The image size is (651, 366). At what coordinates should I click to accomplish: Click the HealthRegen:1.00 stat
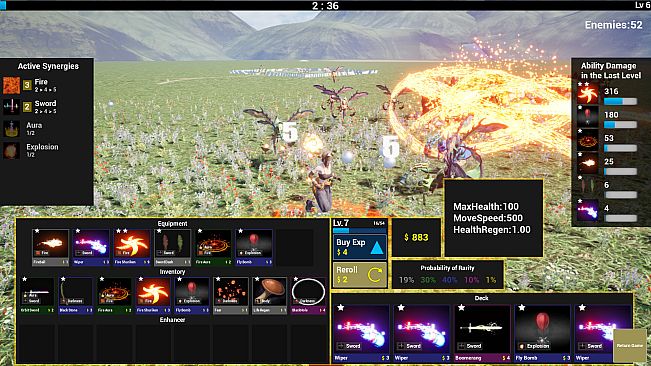(x=492, y=230)
